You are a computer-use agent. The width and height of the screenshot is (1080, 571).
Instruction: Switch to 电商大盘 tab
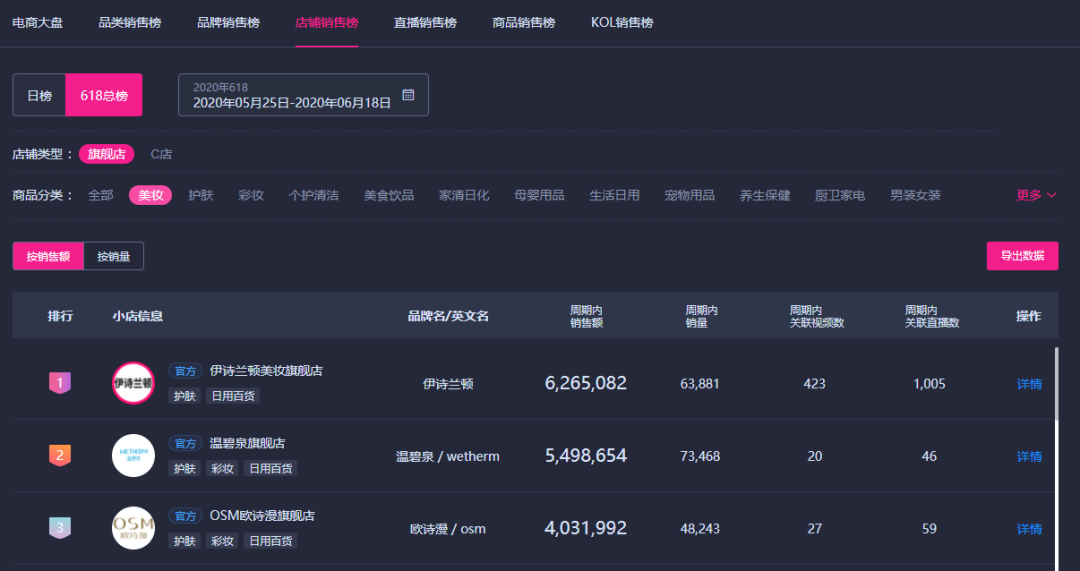[38, 23]
